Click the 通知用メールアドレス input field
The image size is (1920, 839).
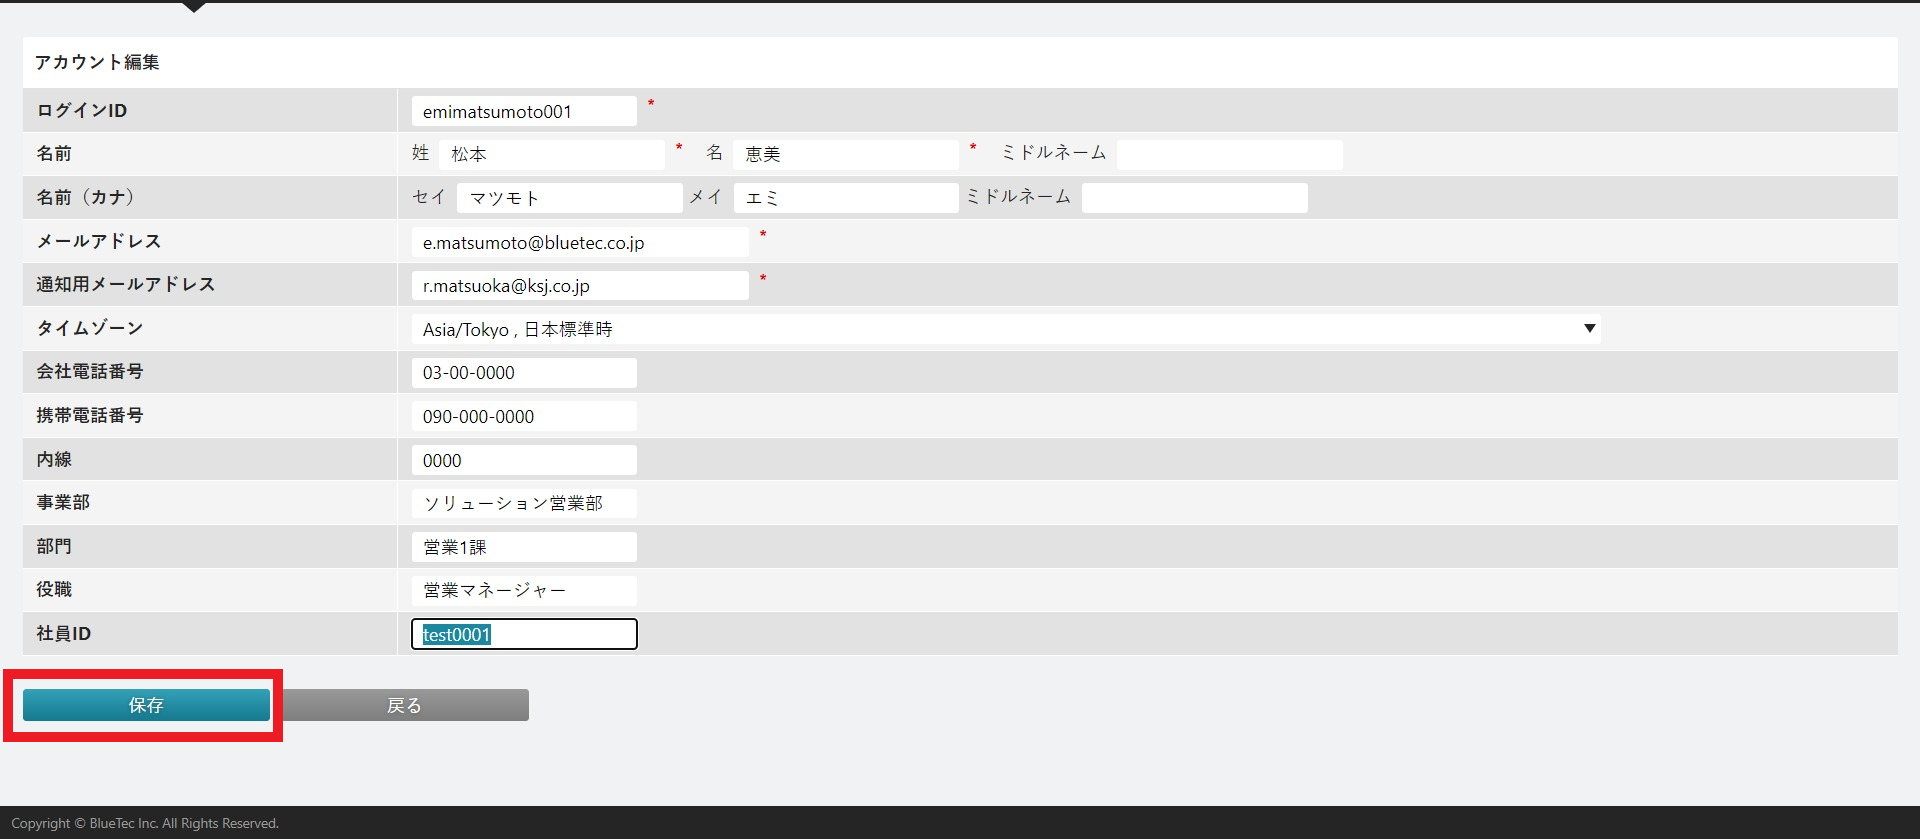pyautogui.click(x=579, y=286)
